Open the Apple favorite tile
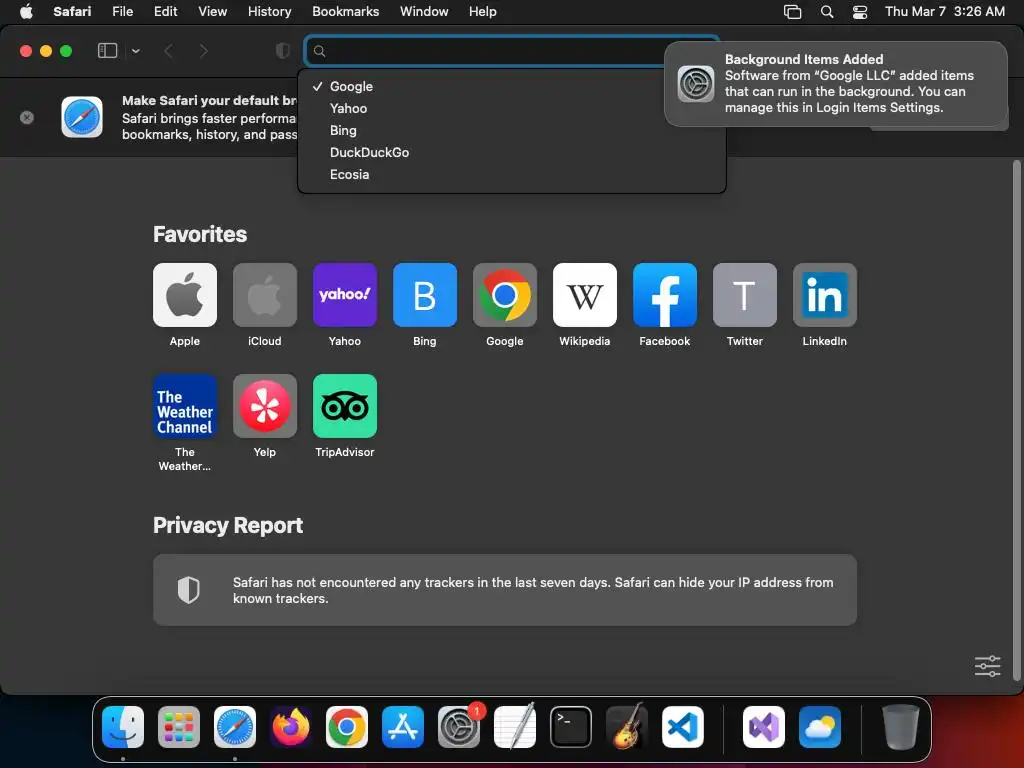The image size is (1024, 768). tap(185, 295)
